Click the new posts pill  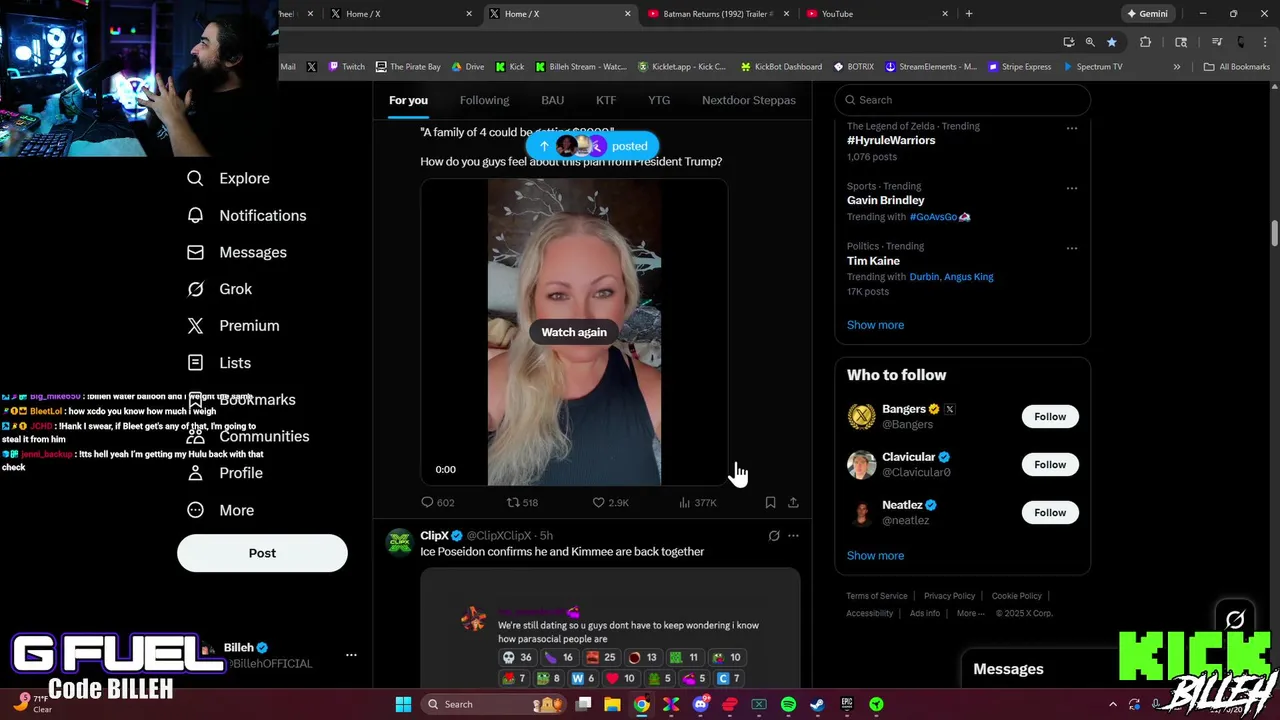(x=593, y=146)
